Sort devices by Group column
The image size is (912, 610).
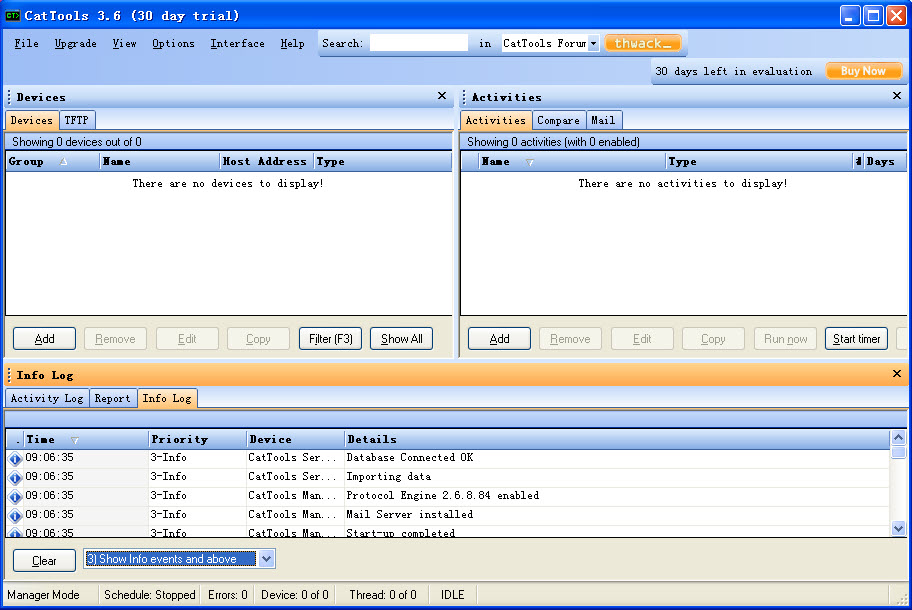pos(52,162)
